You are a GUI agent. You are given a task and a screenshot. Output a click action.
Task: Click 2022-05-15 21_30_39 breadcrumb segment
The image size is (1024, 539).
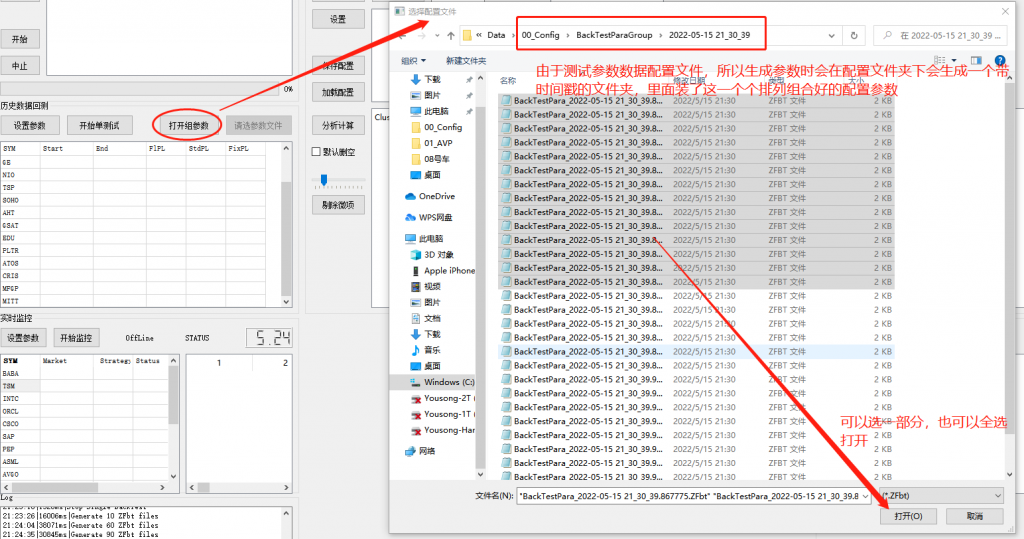tap(709, 35)
